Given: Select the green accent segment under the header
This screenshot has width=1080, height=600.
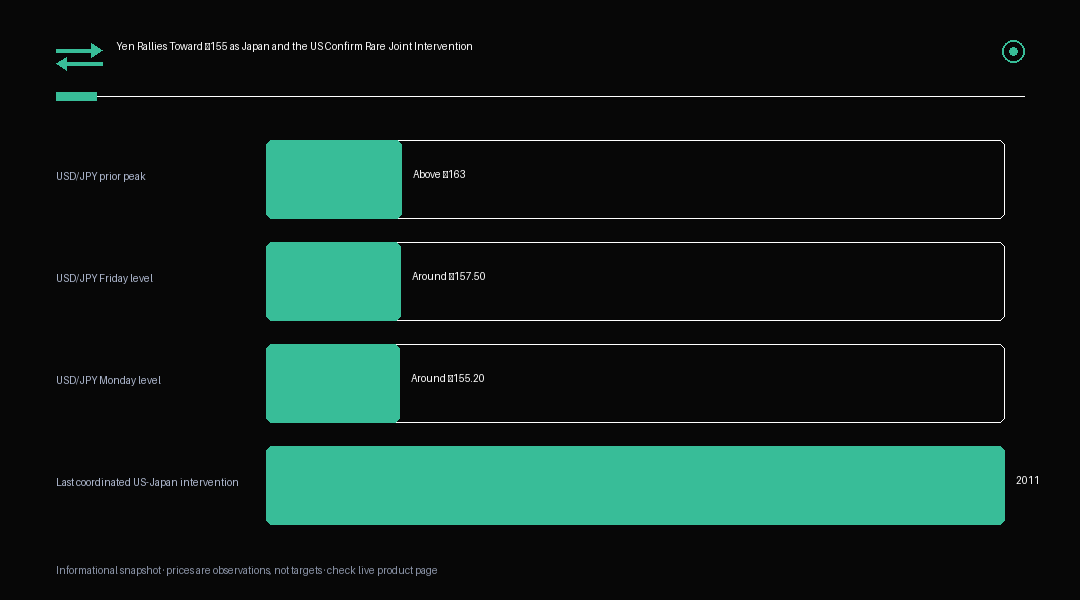Looking at the screenshot, I should (x=76, y=96).
